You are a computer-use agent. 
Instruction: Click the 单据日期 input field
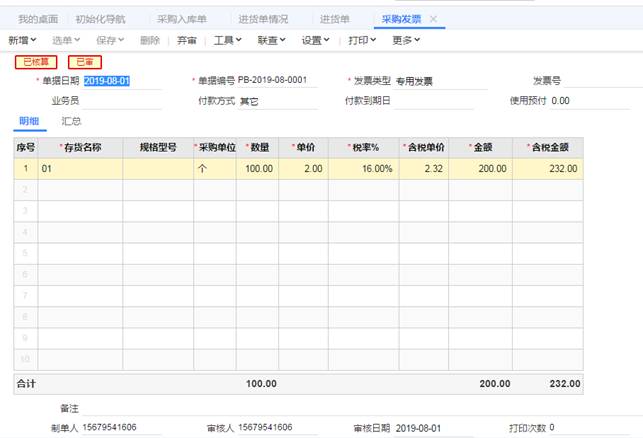click(120, 81)
